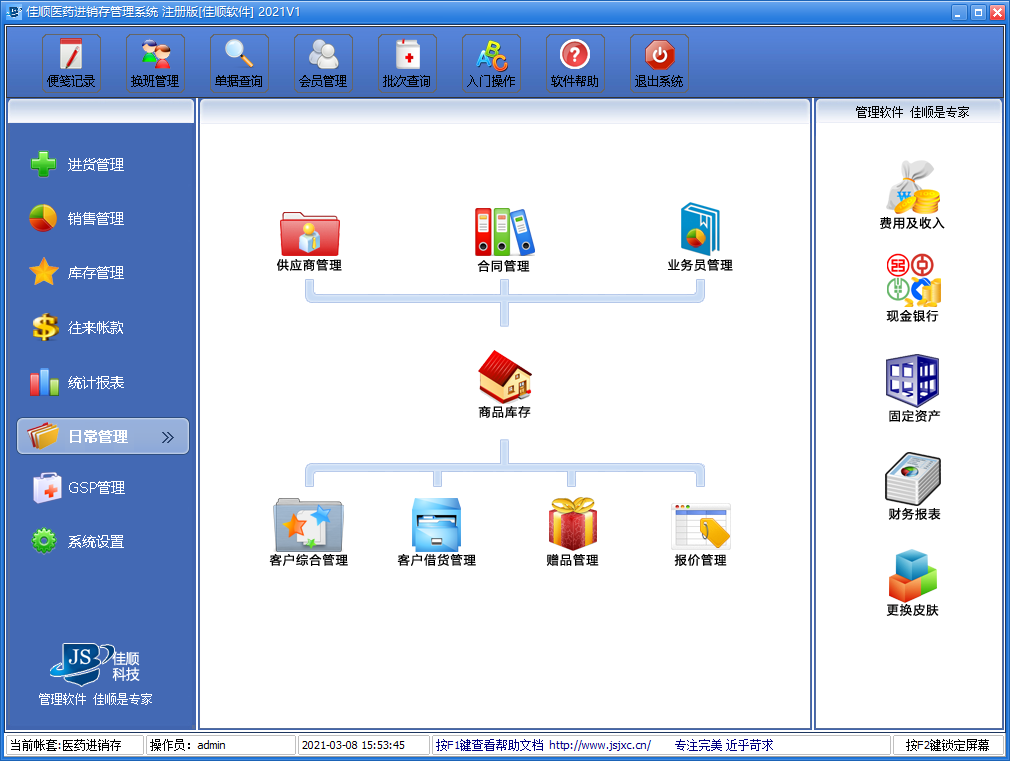Click the 退出系统 exit button
Image resolution: width=1010 pixels, height=761 pixels.
[658, 62]
